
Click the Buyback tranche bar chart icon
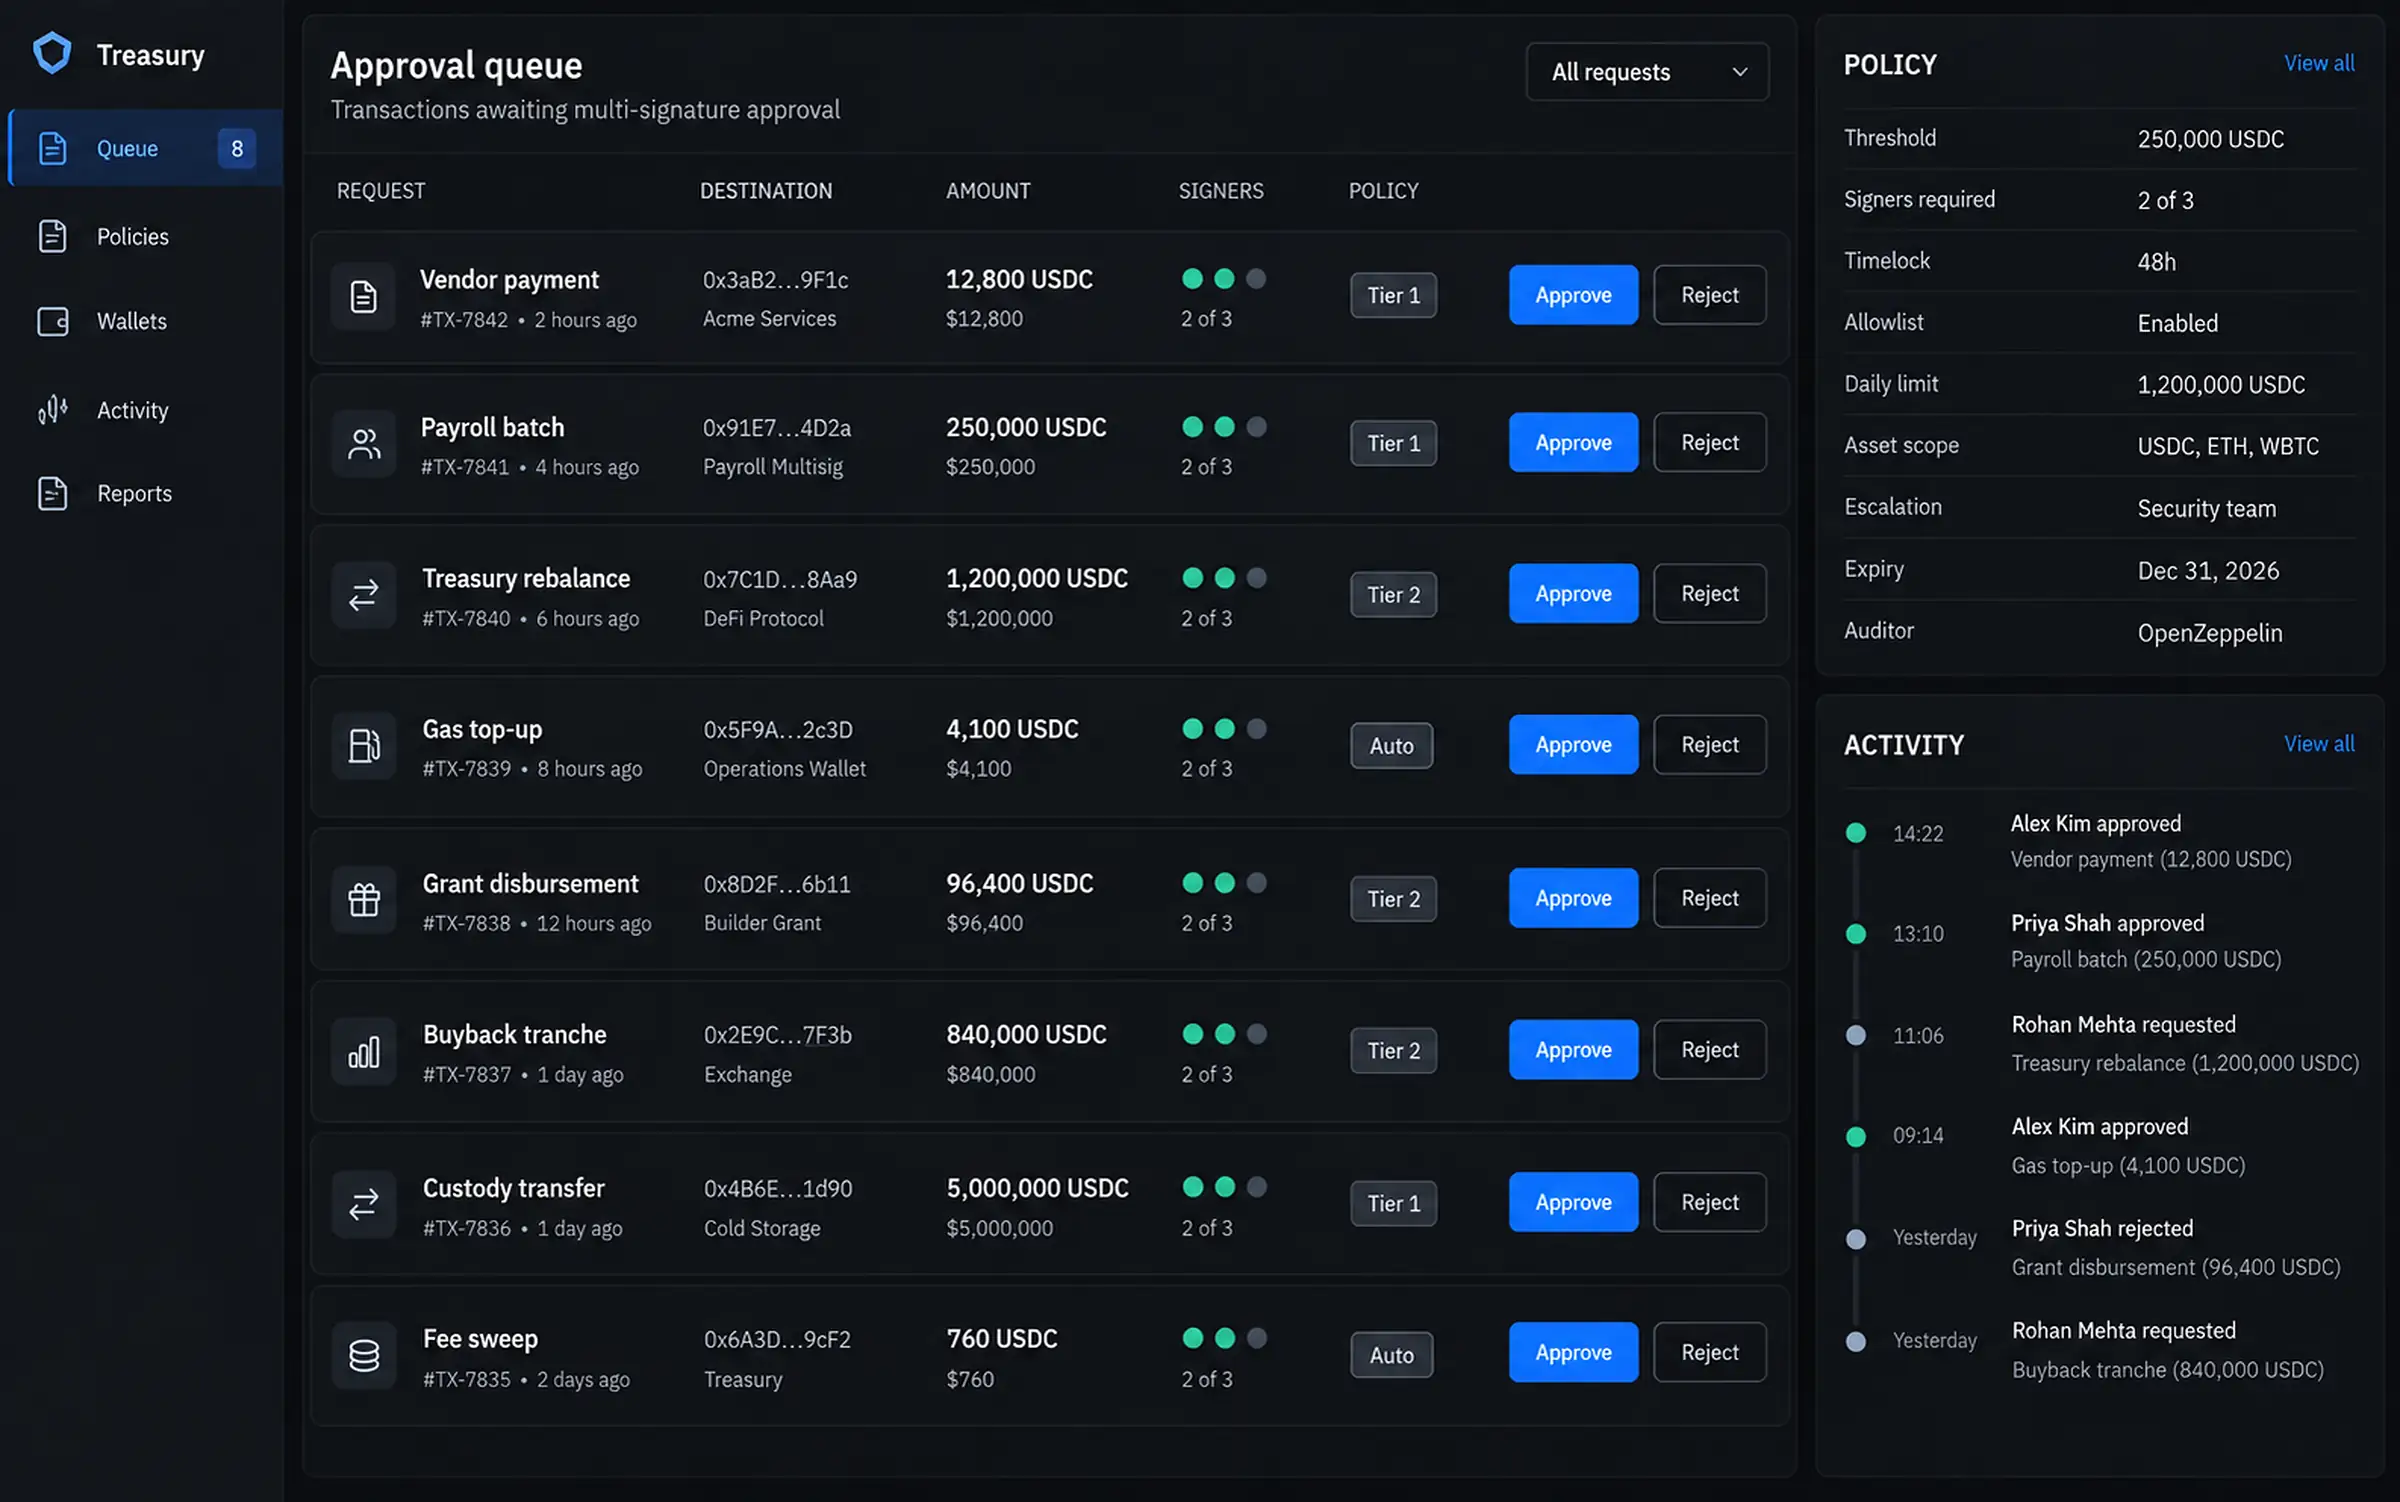tap(364, 1052)
